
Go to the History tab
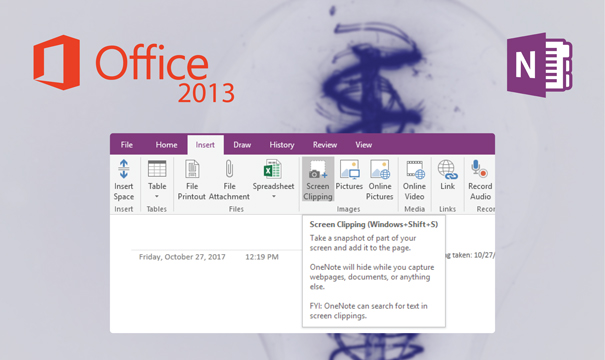pos(282,145)
